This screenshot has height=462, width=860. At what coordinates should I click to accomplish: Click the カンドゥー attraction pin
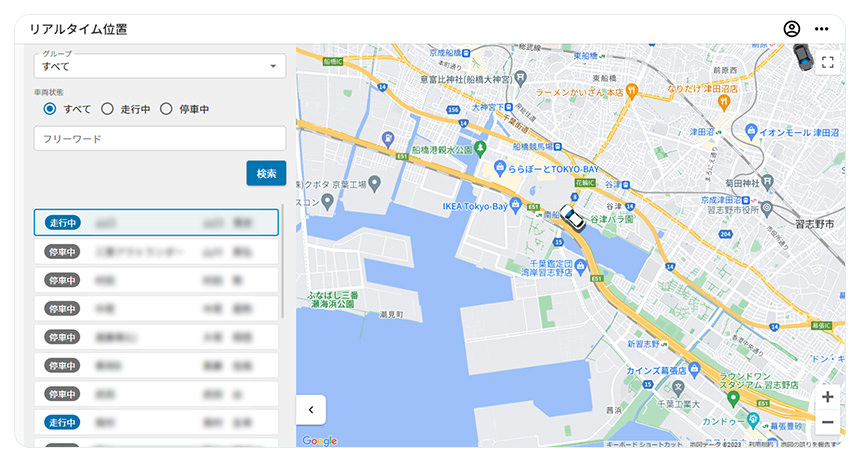point(753,421)
